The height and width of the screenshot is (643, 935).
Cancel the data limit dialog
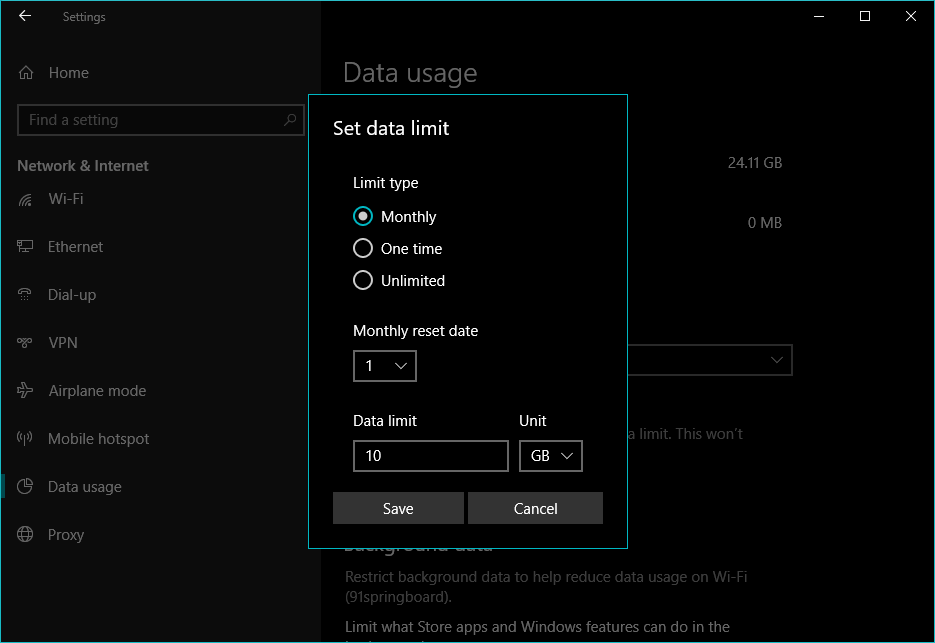[x=535, y=508]
